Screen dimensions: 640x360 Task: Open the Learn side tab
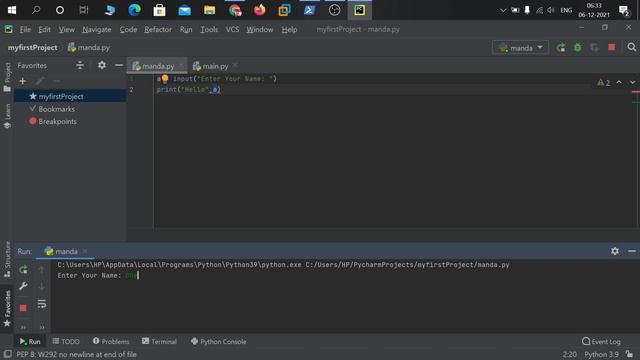(x=7, y=116)
